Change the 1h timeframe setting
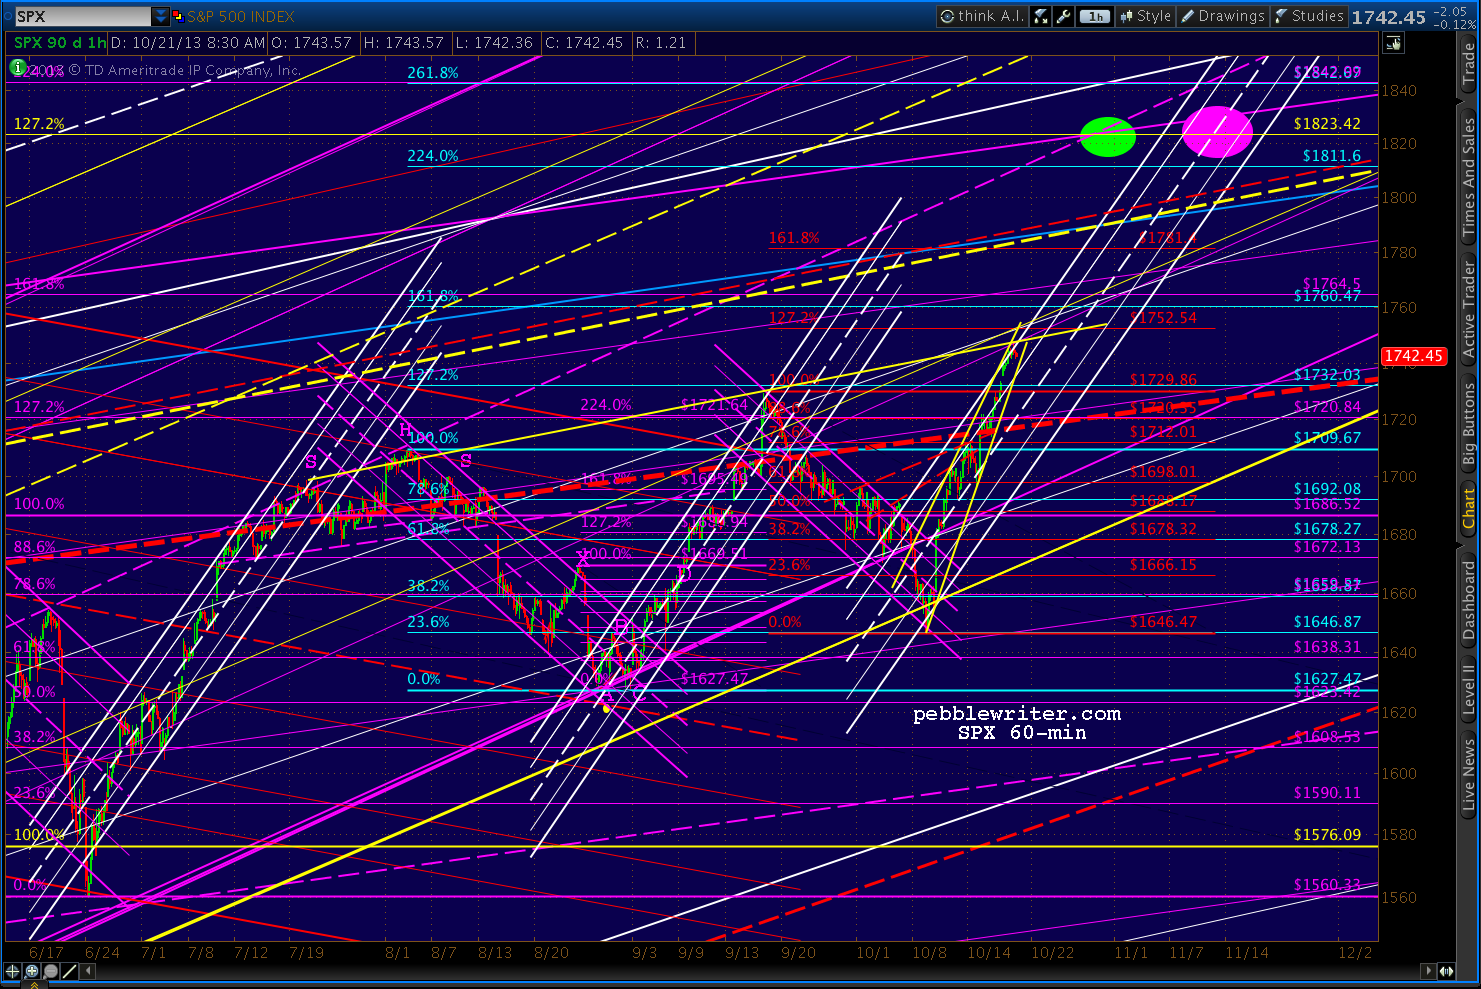Viewport: 1481px width, 989px height. click(1095, 16)
